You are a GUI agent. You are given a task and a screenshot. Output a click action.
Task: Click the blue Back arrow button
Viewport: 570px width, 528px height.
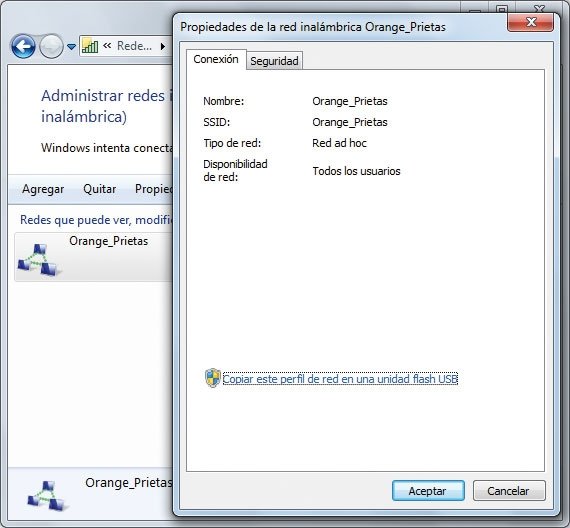tap(23, 46)
